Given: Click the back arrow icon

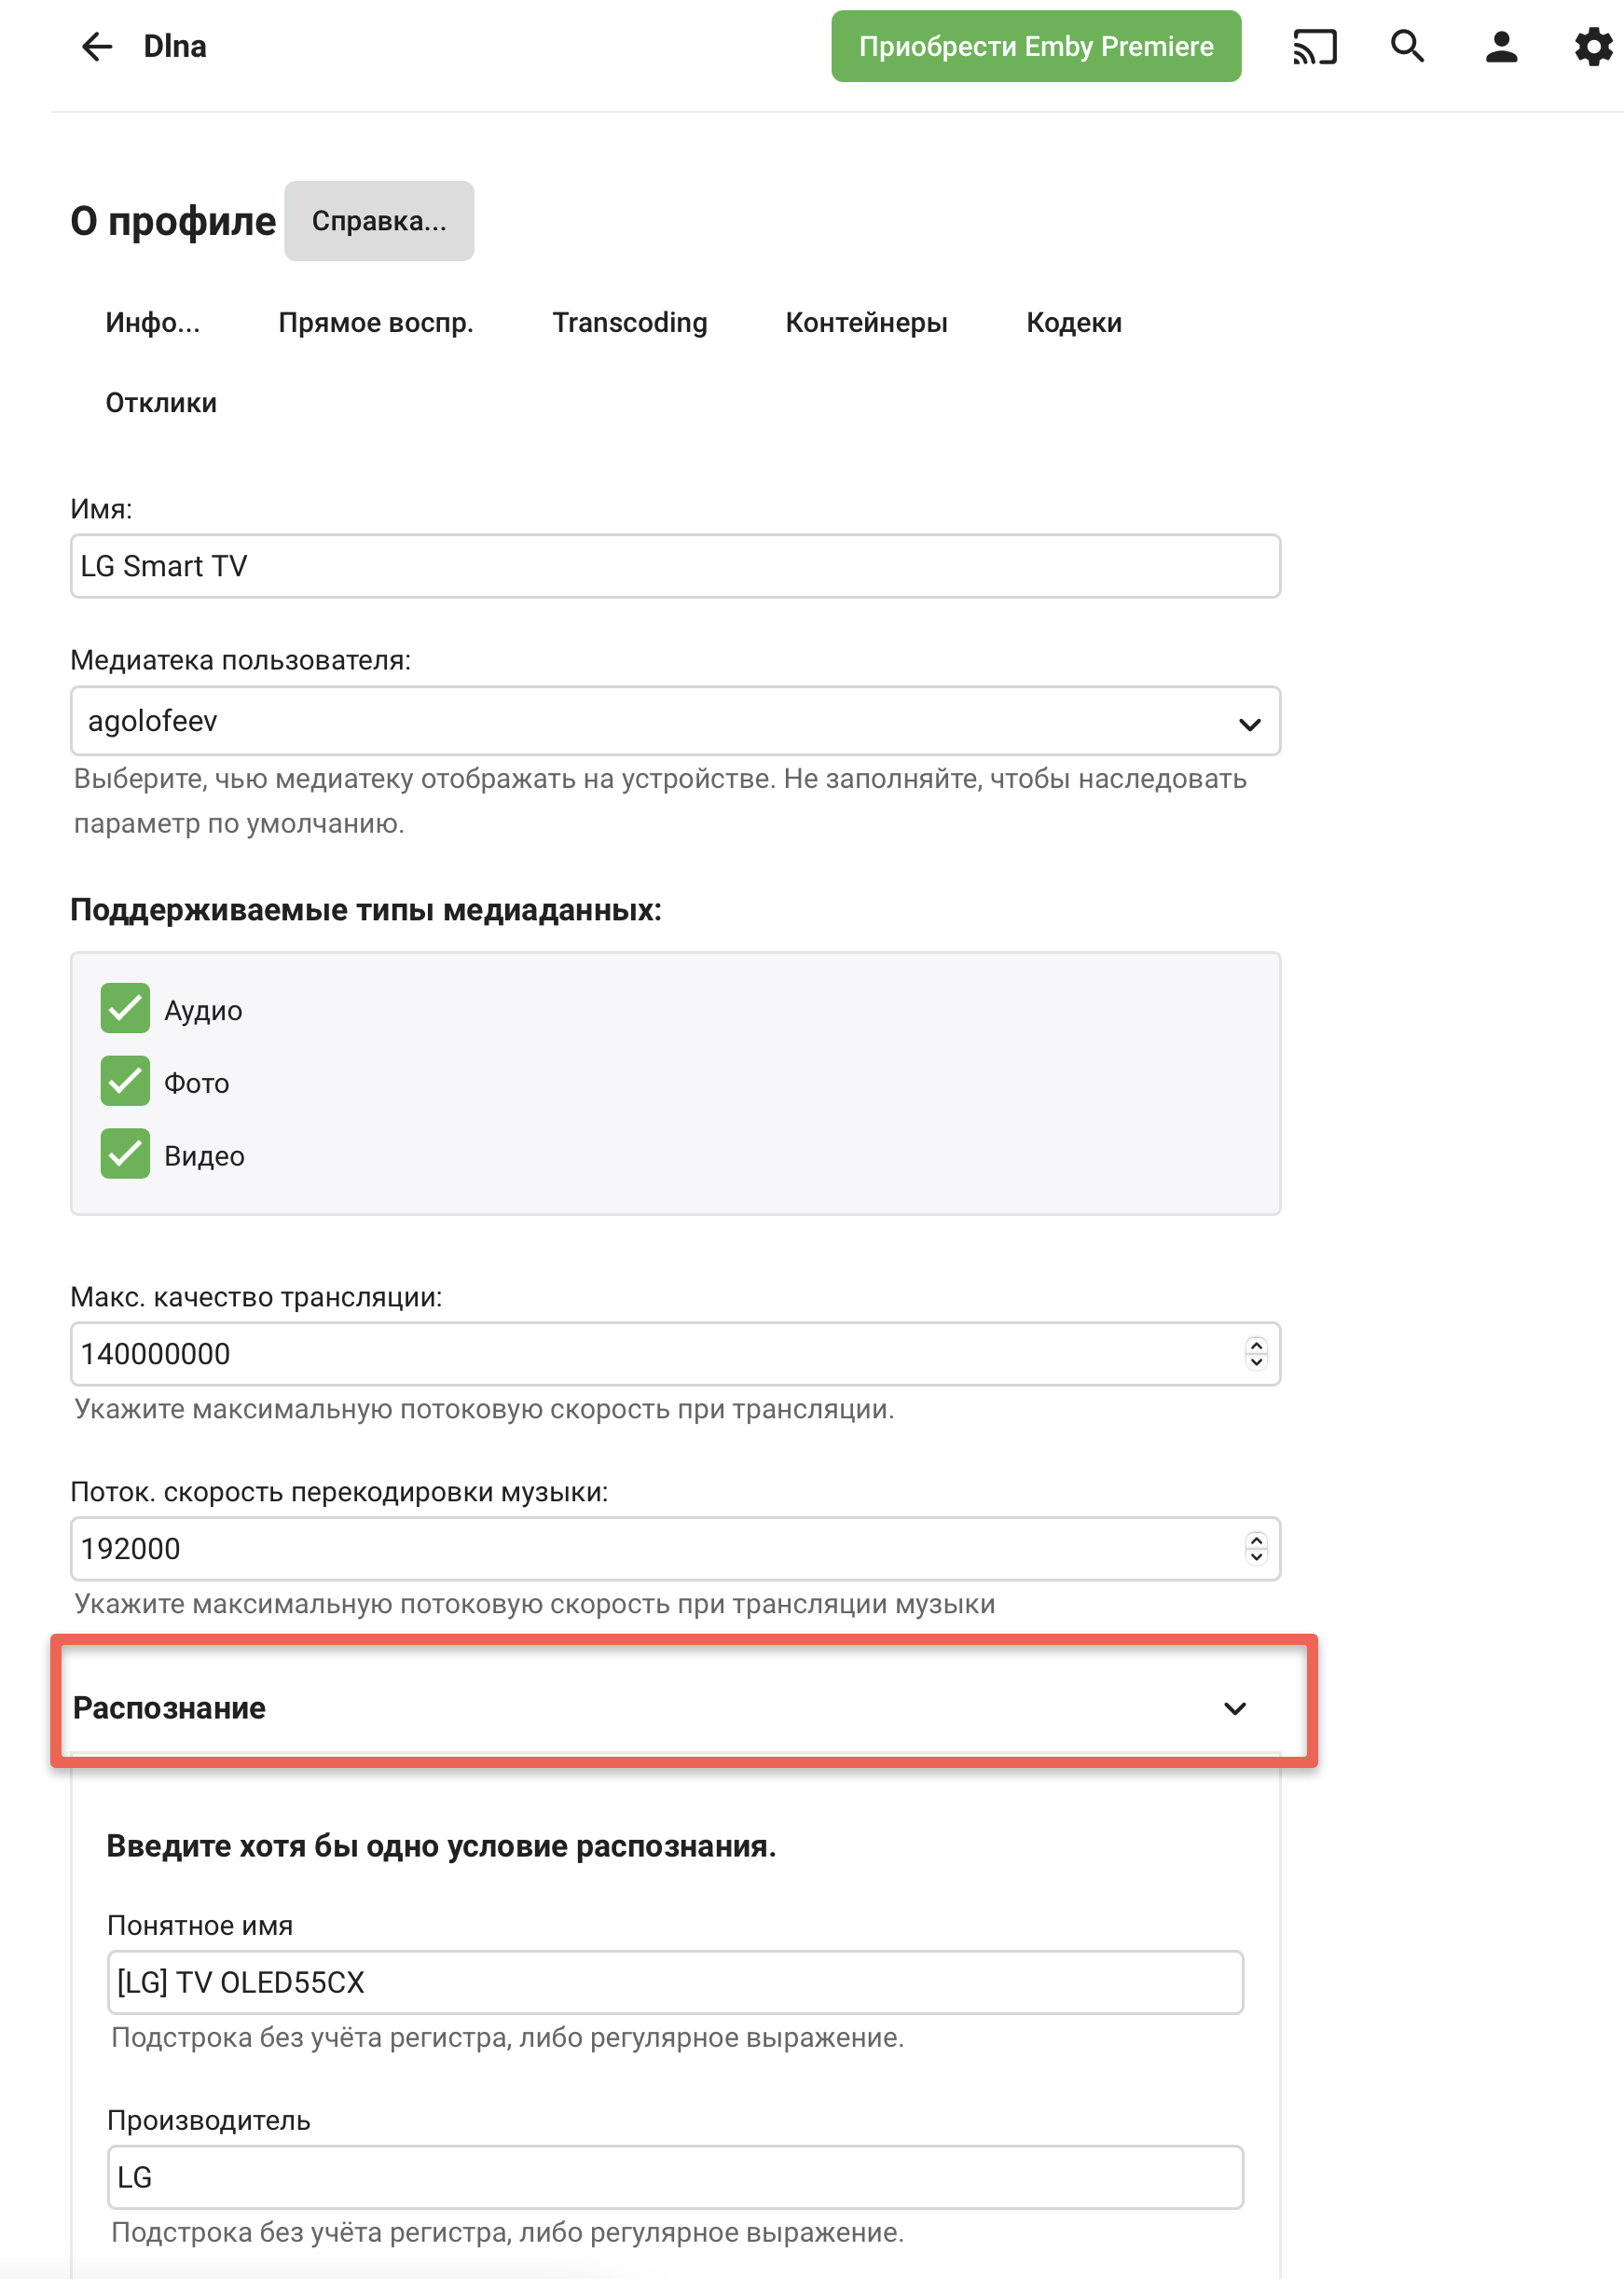Looking at the screenshot, I should coord(97,46).
